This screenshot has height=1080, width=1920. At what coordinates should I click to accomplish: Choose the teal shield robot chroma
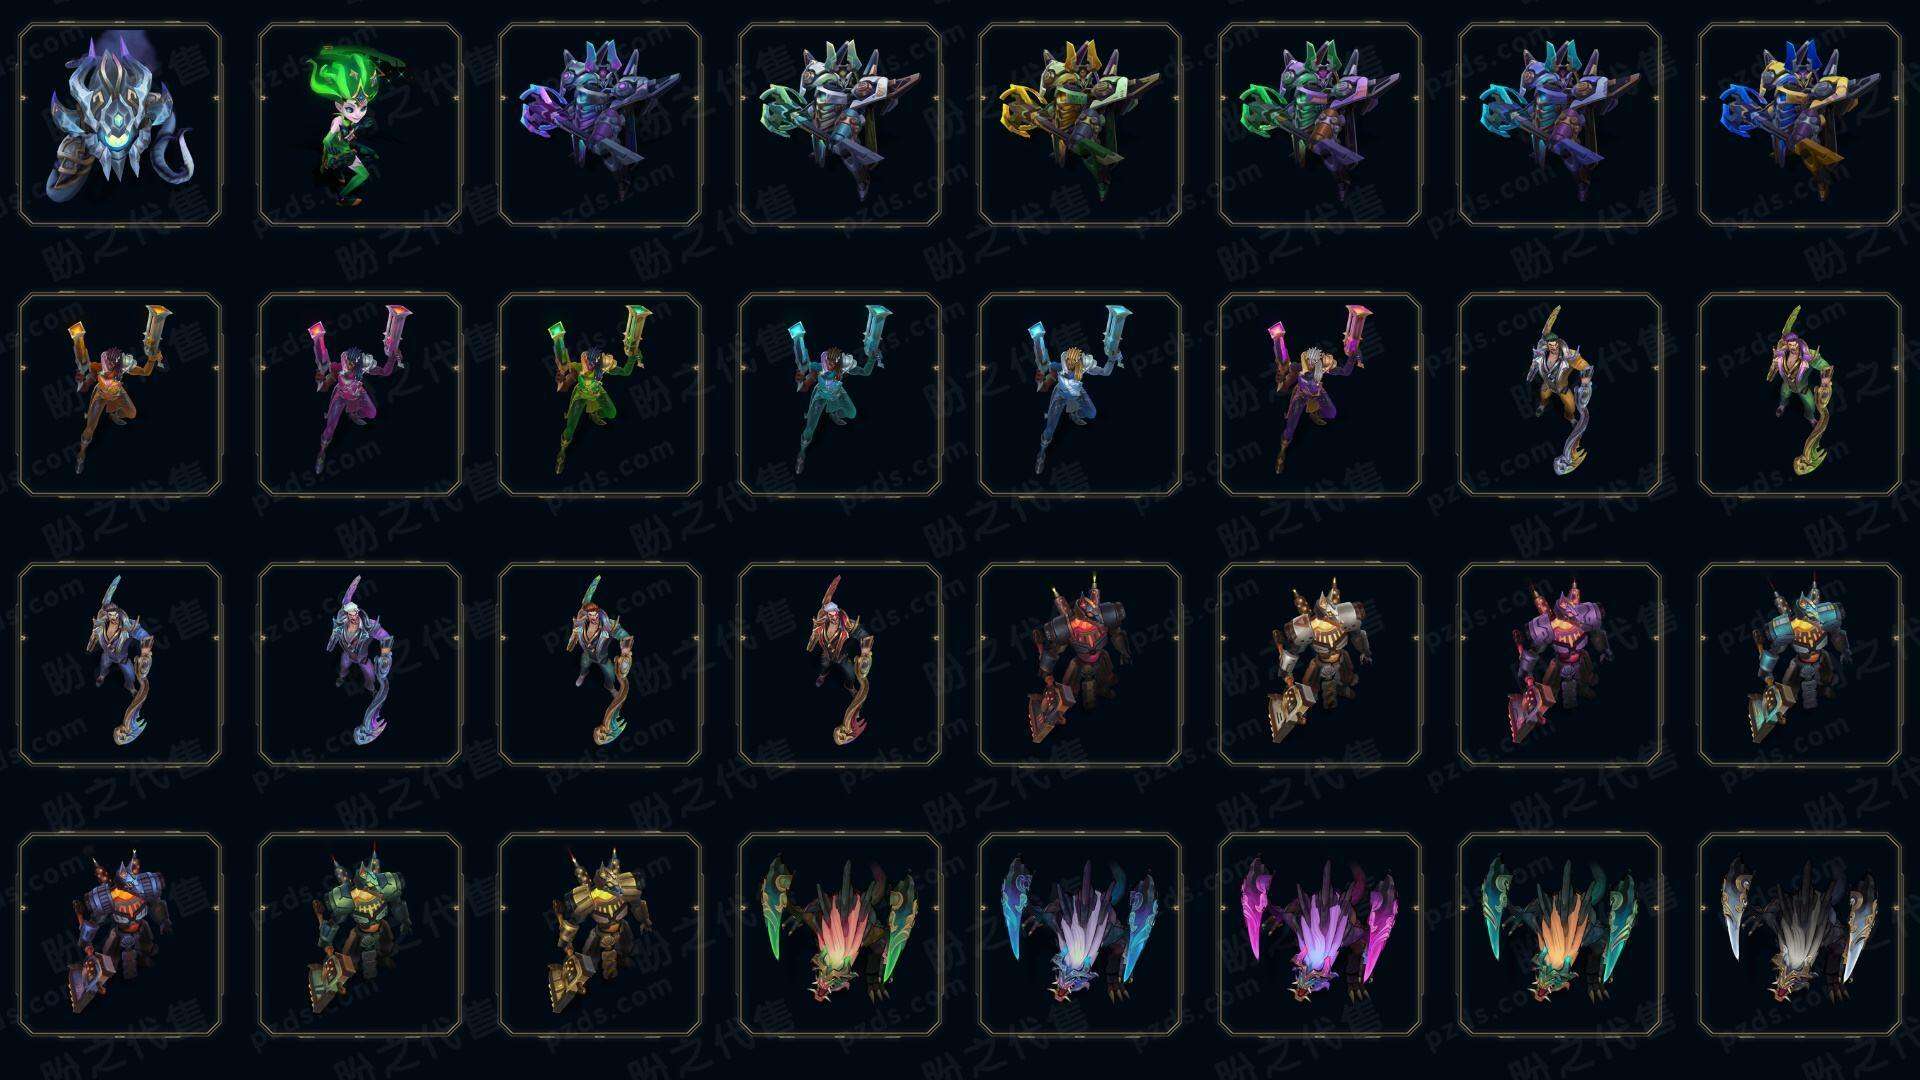tap(1800, 664)
